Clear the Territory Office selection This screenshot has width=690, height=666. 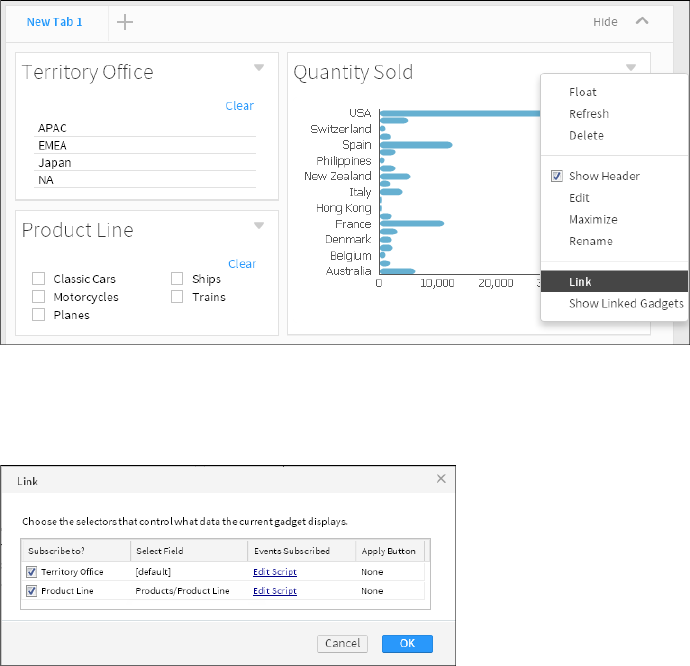pyautogui.click(x=239, y=106)
